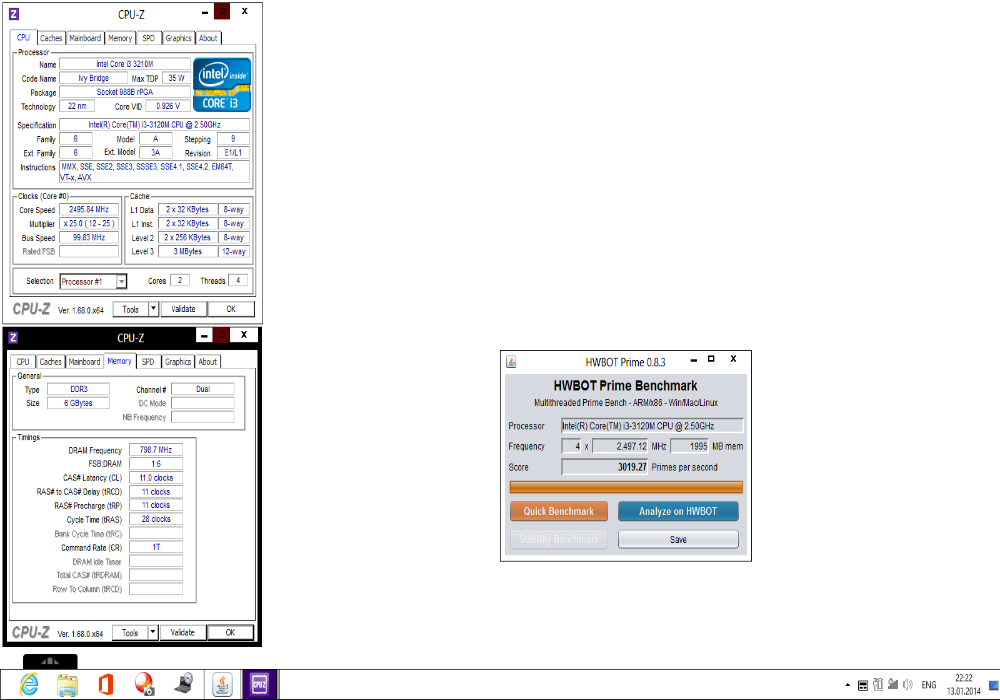Screen dimensions: 1000x700
Task: Activate the CPU-Z taskbar icon
Action: 260,685
